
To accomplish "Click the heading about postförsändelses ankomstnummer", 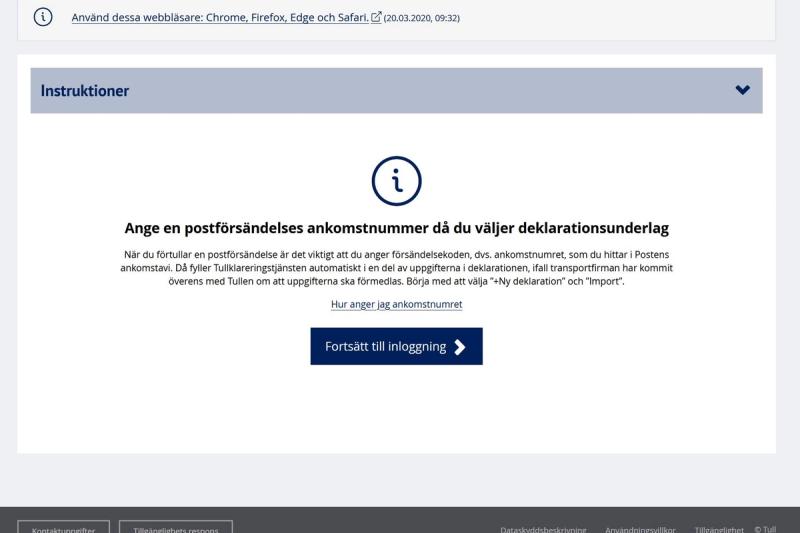I will 396,228.
